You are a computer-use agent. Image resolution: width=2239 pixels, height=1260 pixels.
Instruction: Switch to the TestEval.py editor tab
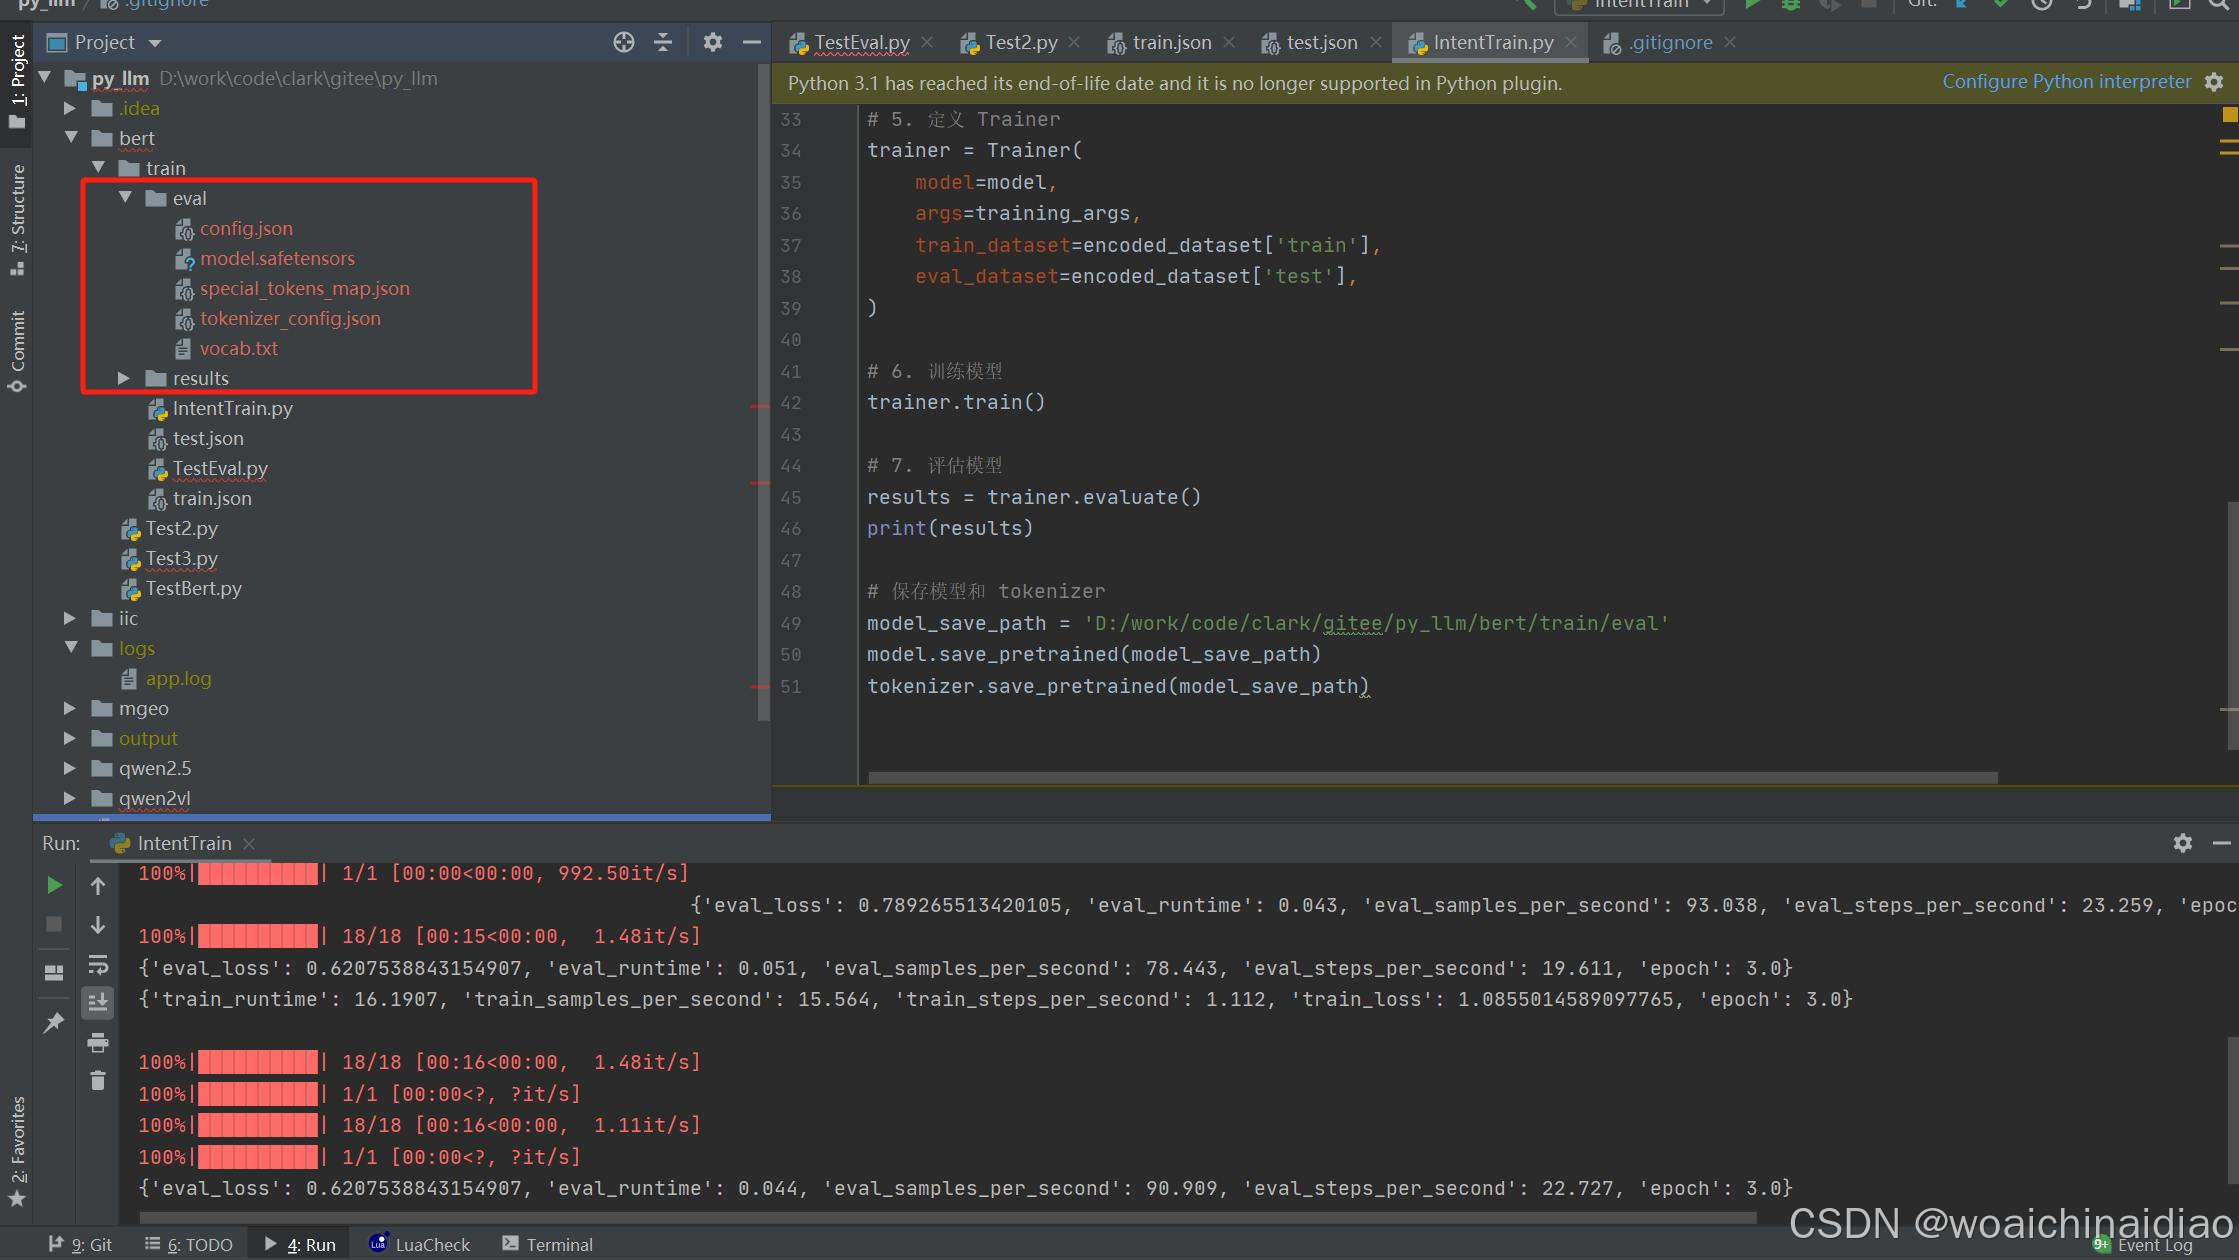tap(860, 42)
